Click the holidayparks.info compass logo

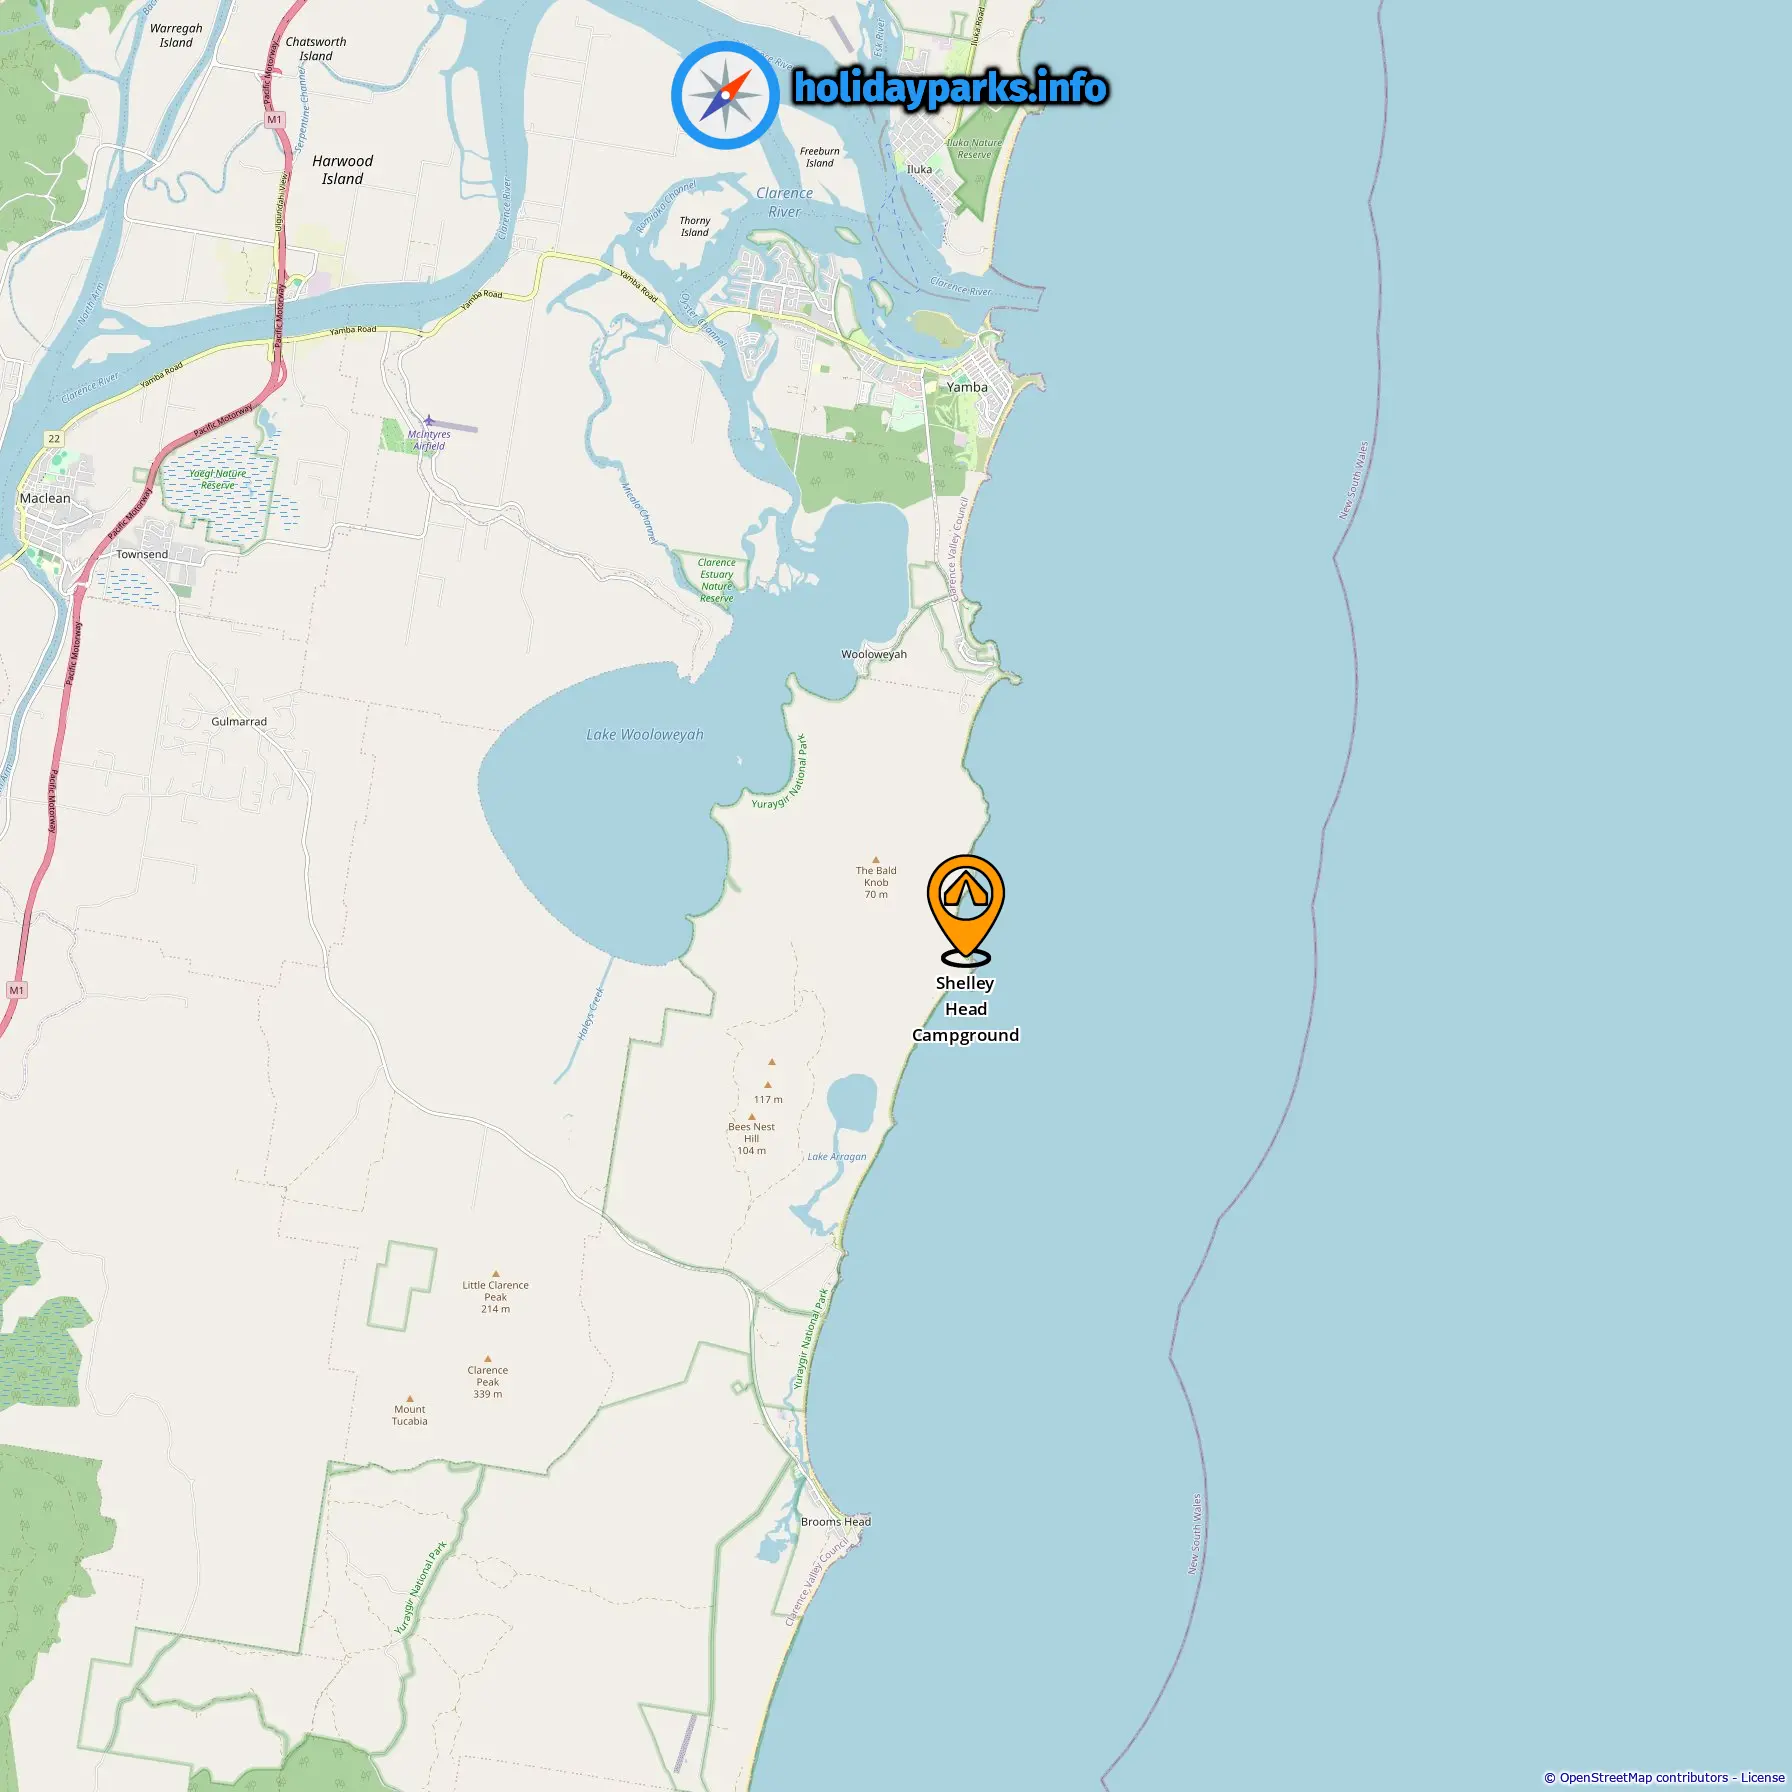click(725, 96)
